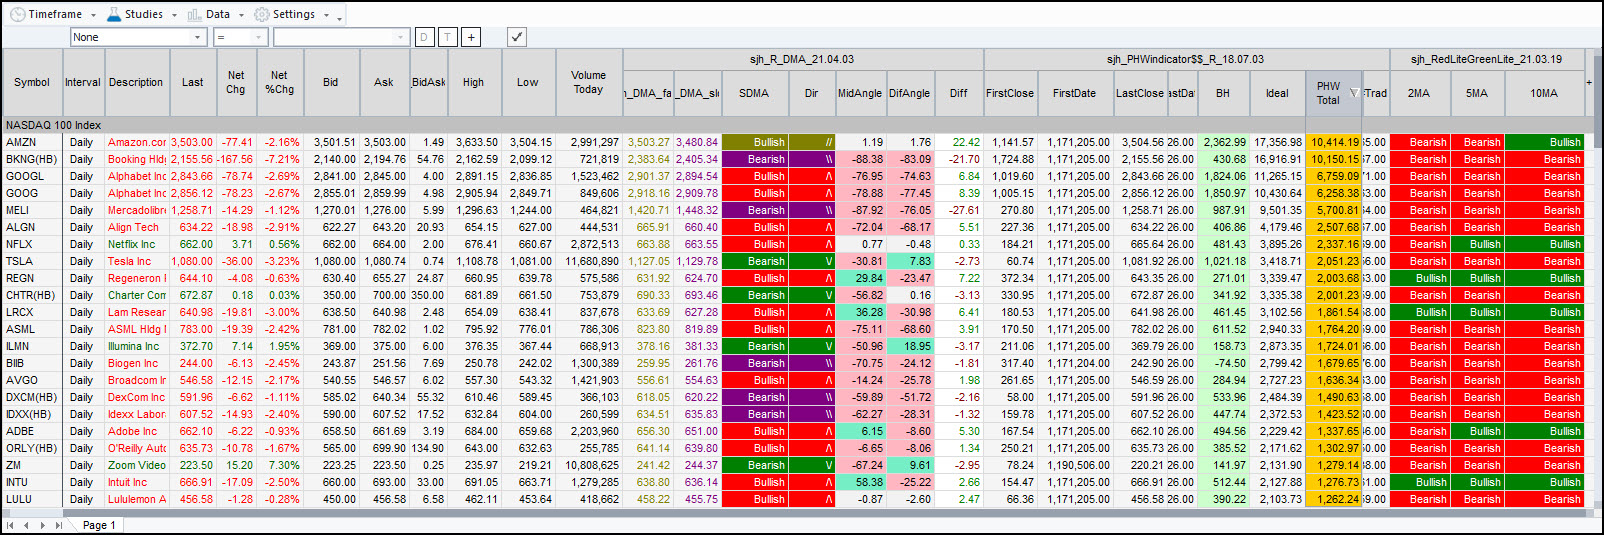
Task: Select the REGN symbol cell
Action: 32,278
